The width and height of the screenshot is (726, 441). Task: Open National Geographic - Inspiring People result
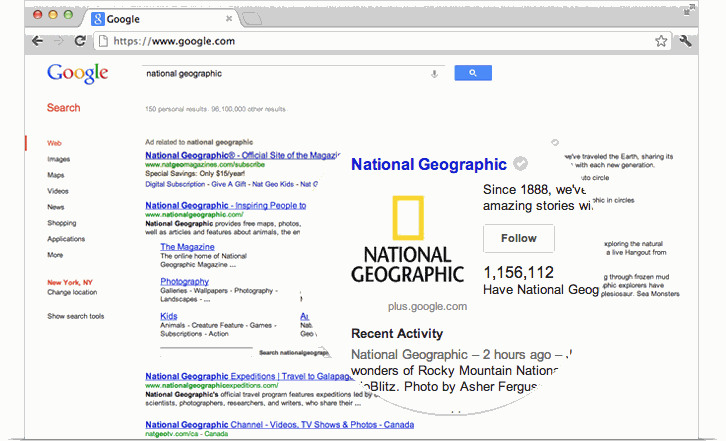click(225, 205)
